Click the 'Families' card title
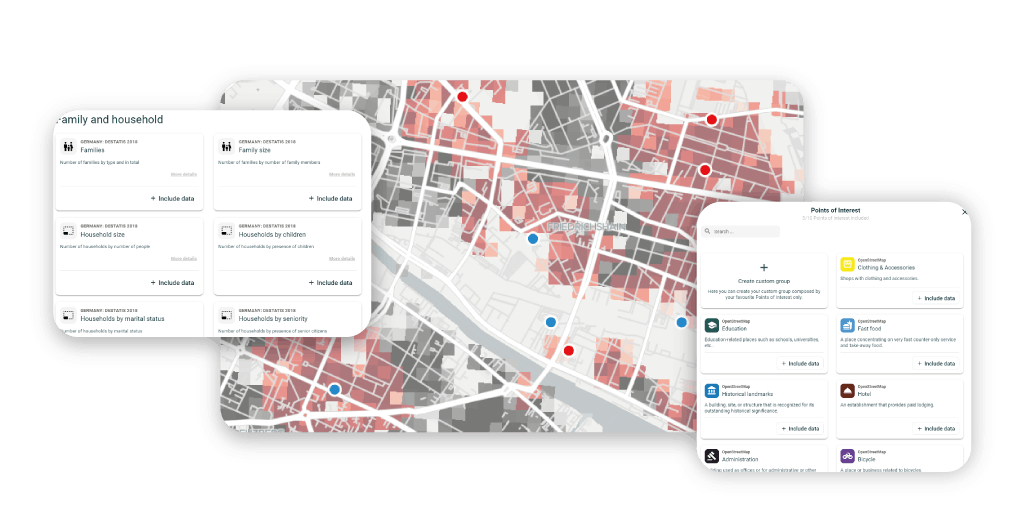The width and height of the screenshot is (1024, 512). (93, 150)
